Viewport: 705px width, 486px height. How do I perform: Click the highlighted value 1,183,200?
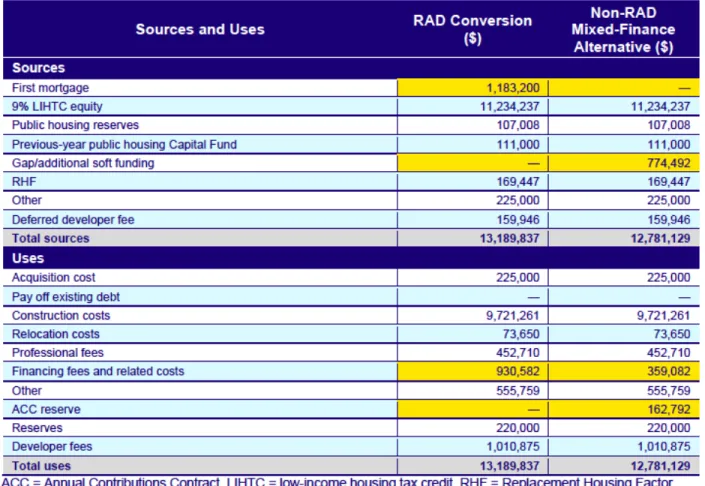pyautogui.click(x=513, y=88)
